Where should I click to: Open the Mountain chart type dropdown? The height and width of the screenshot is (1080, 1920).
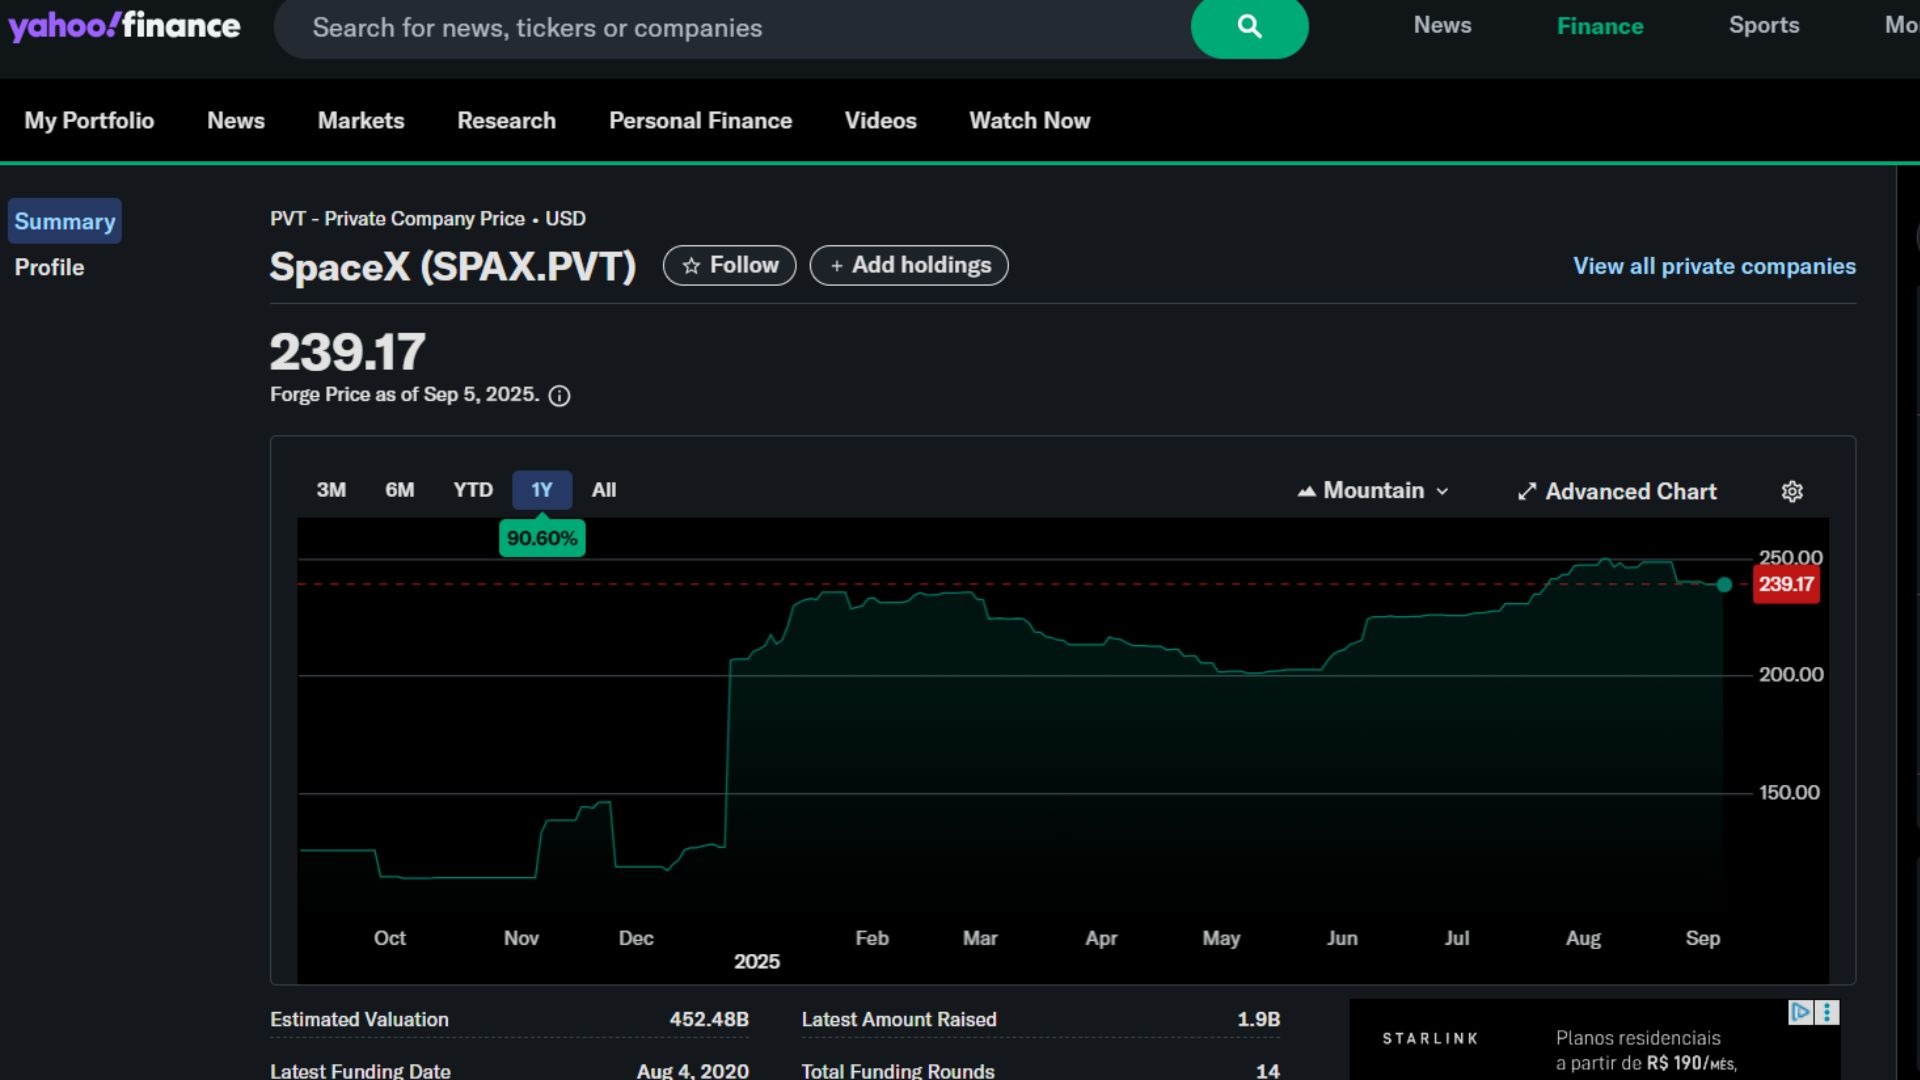pos(1374,490)
